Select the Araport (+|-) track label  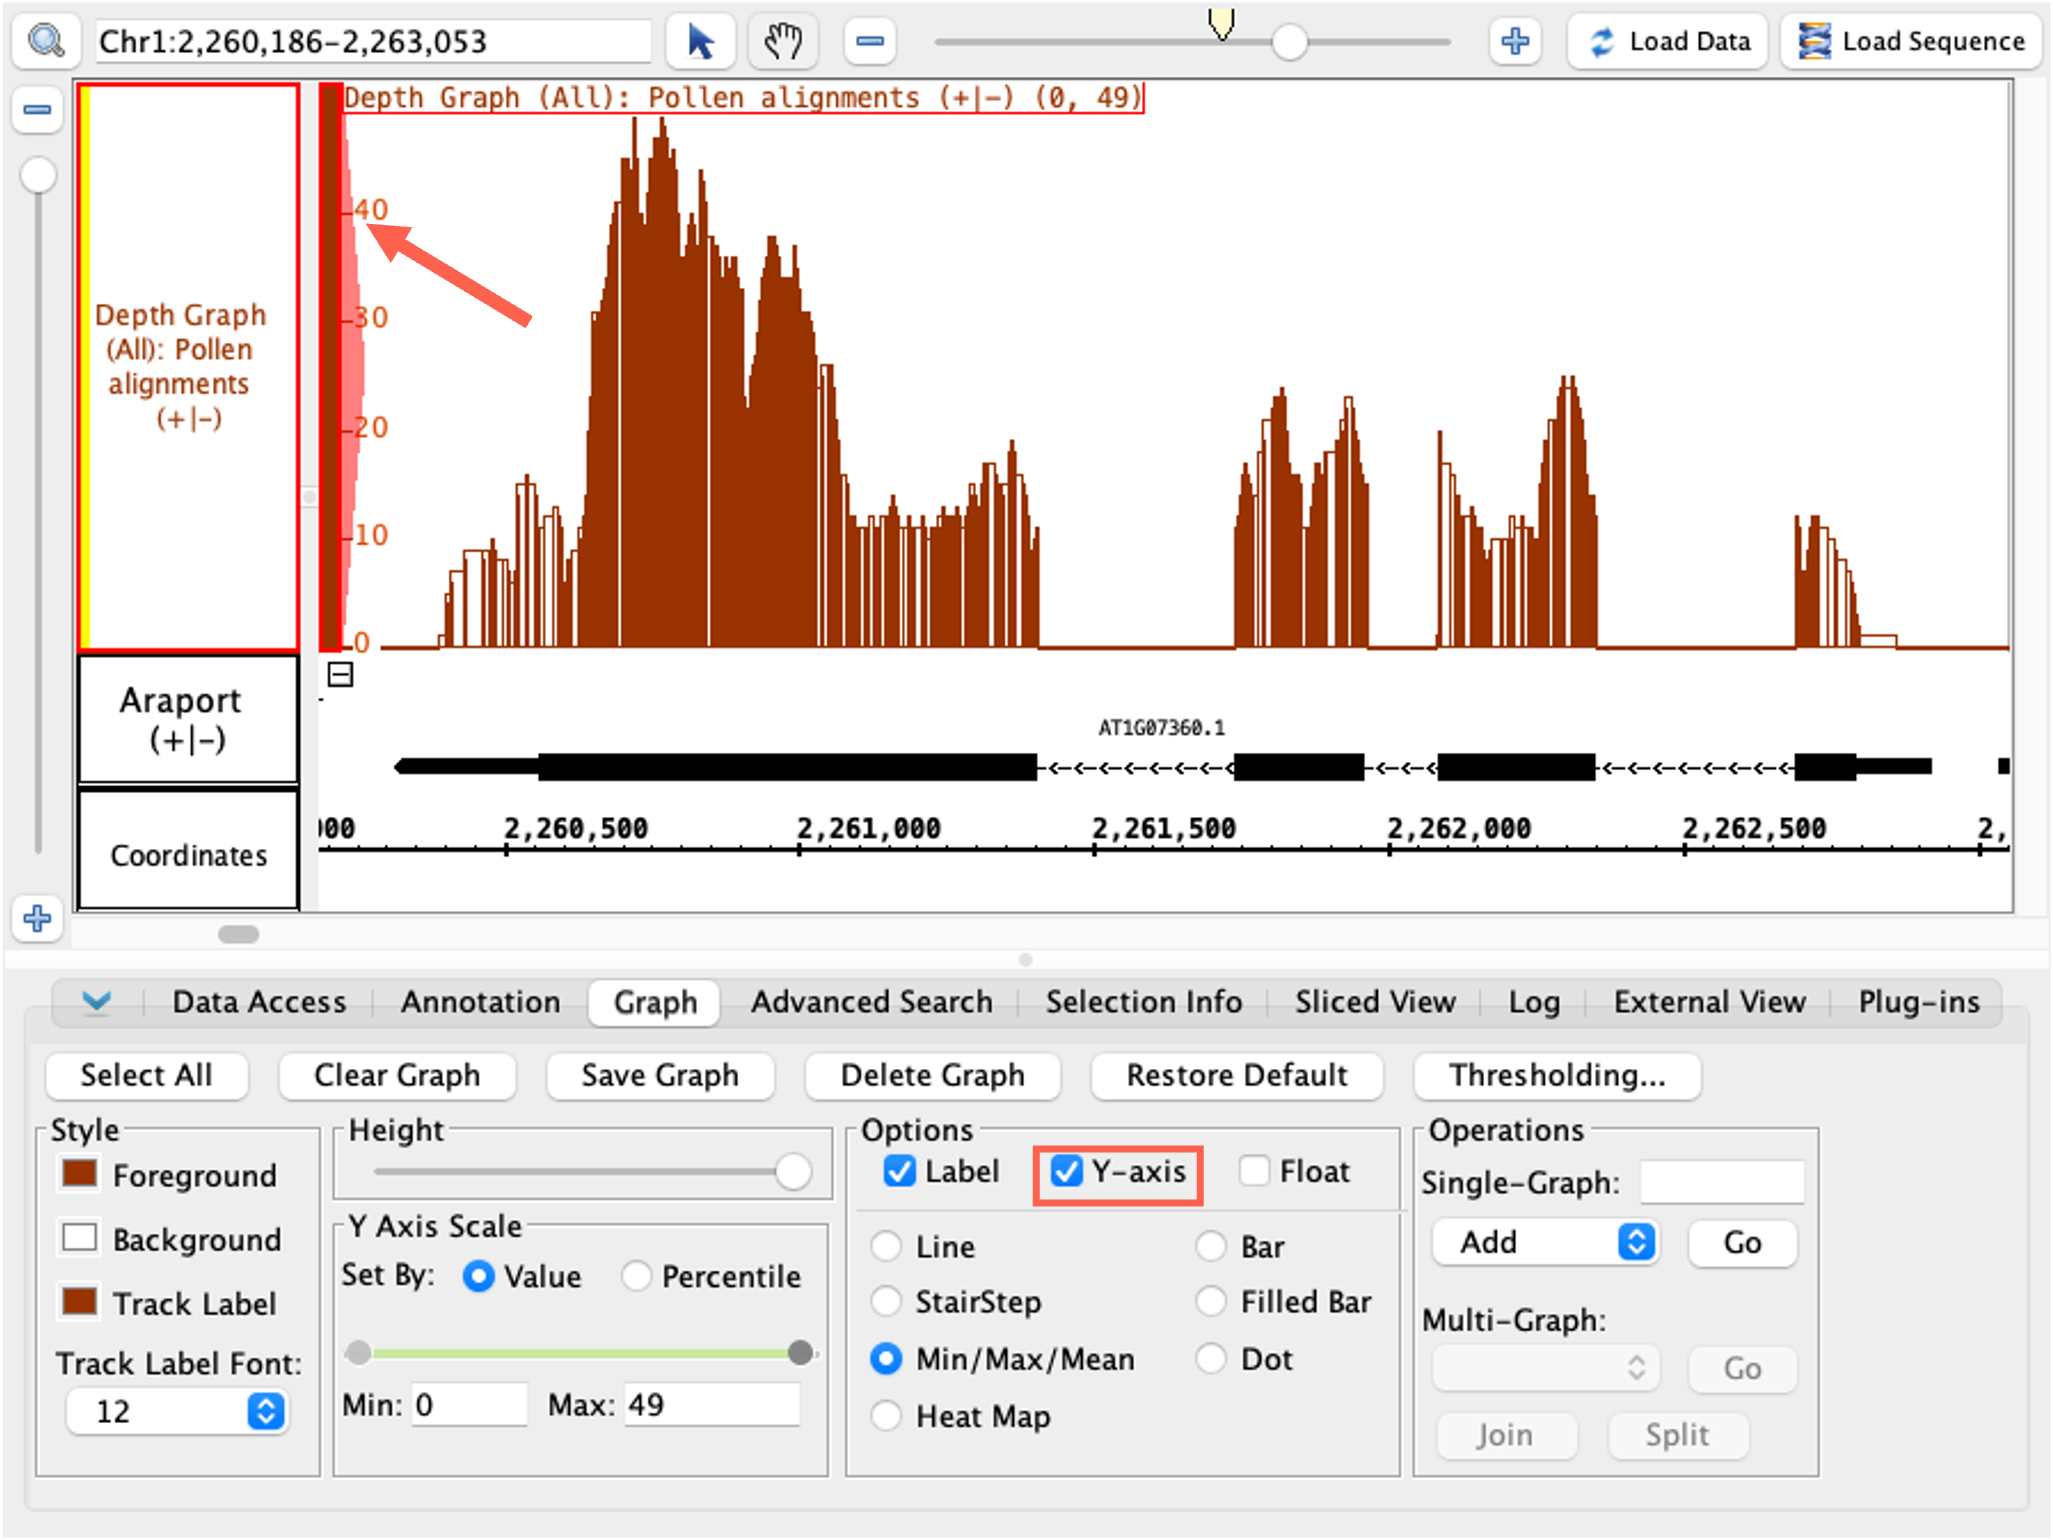[x=189, y=719]
